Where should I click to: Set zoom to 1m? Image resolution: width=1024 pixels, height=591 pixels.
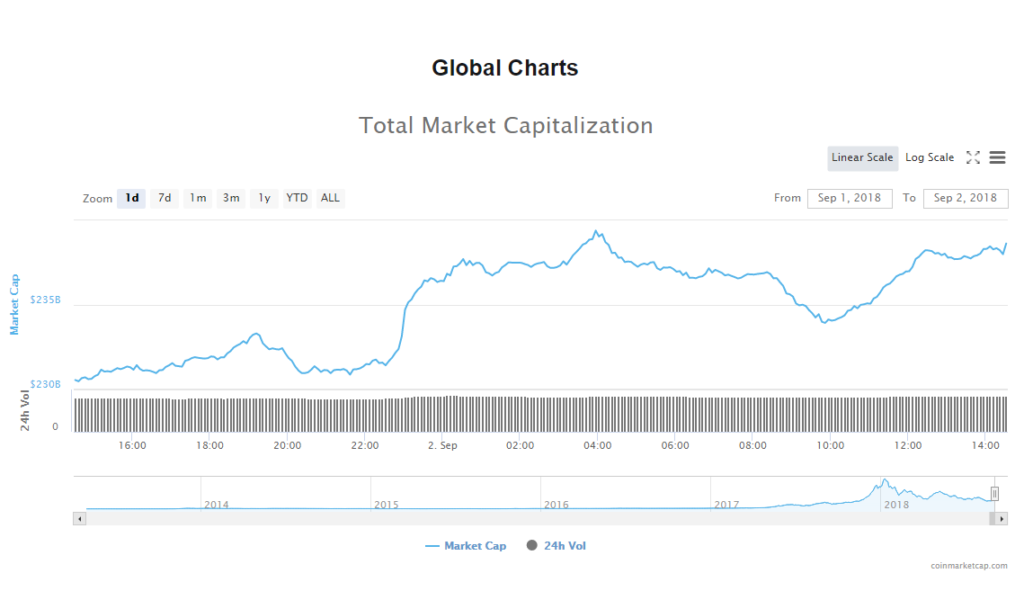tap(198, 198)
